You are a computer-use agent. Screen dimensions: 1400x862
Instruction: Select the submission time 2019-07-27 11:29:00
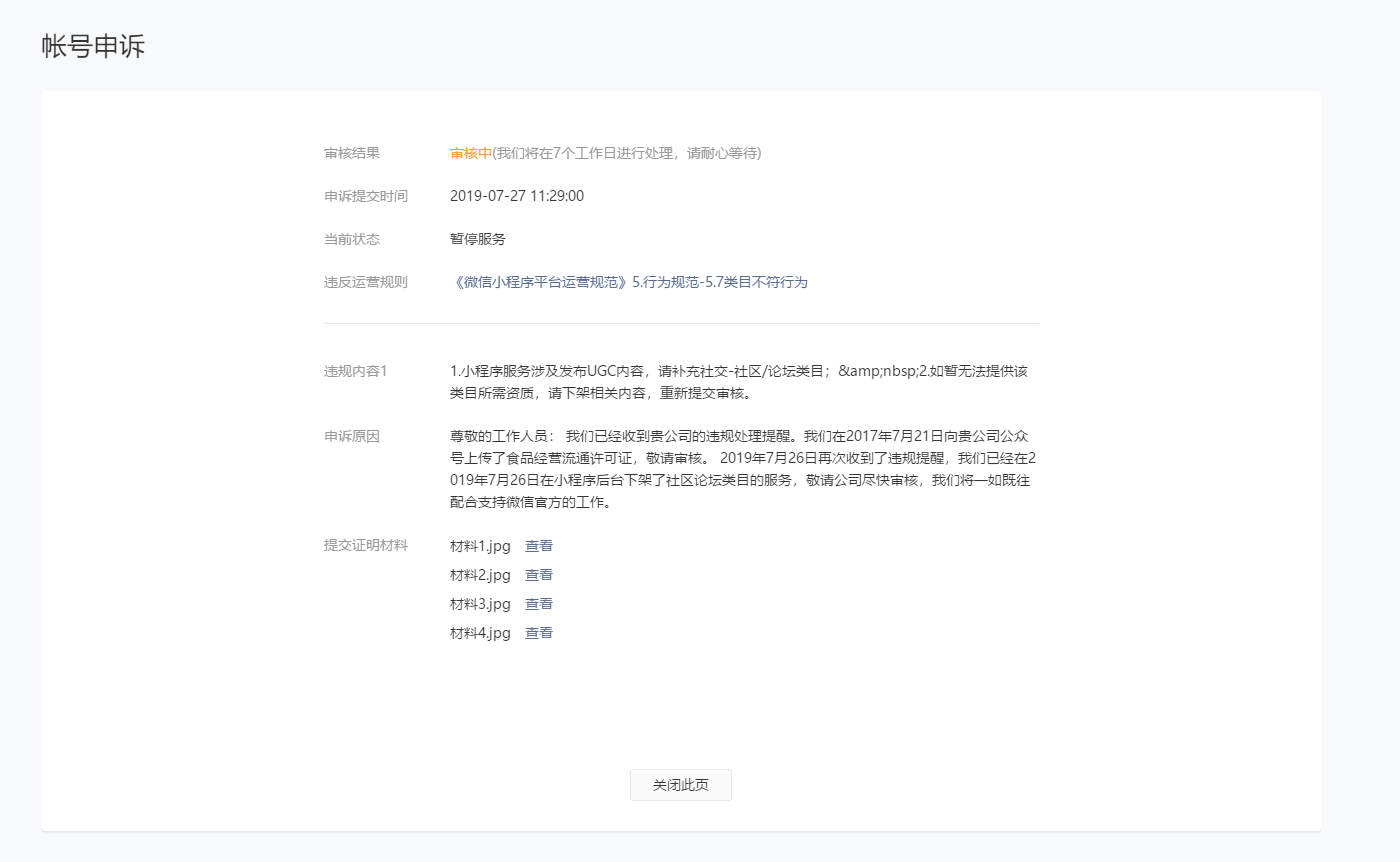(x=517, y=196)
